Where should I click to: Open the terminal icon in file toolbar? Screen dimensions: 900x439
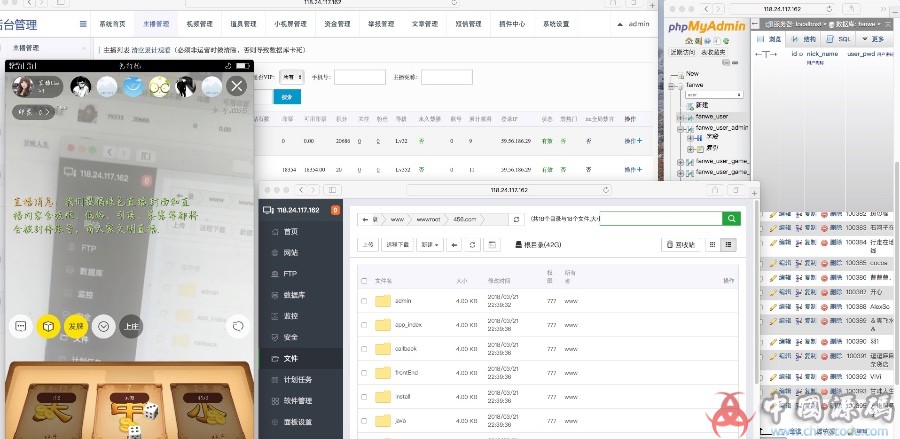[x=491, y=244]
